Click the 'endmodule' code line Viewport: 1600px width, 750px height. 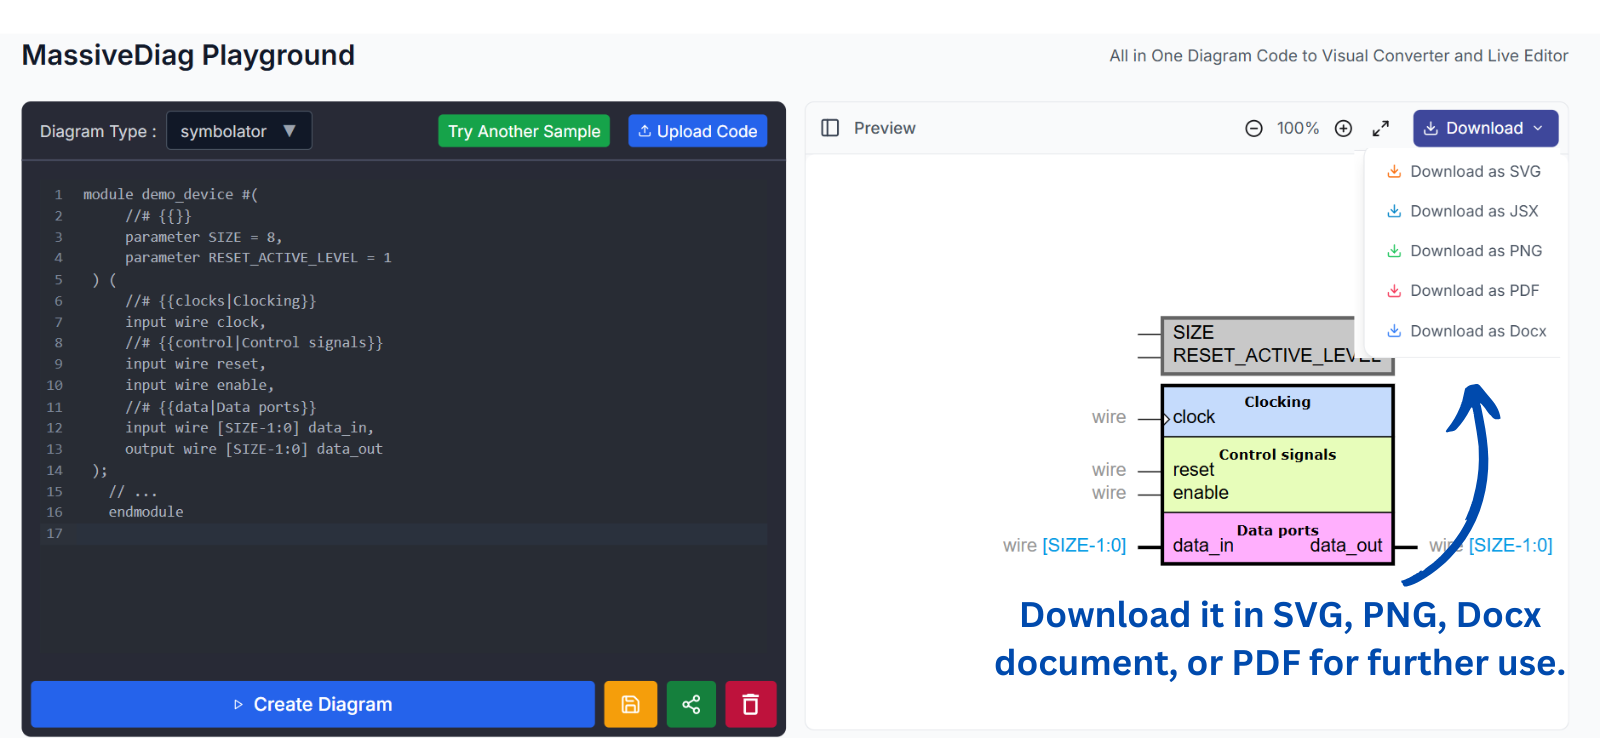click(146, 512)
